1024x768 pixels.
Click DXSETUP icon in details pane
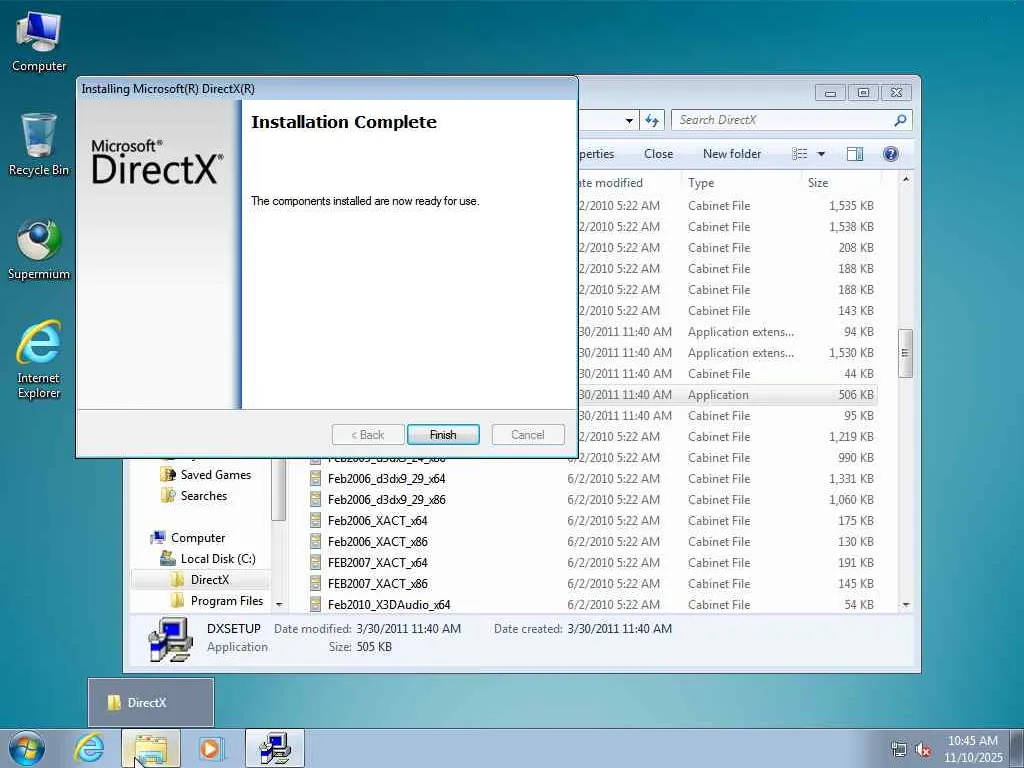170,639
